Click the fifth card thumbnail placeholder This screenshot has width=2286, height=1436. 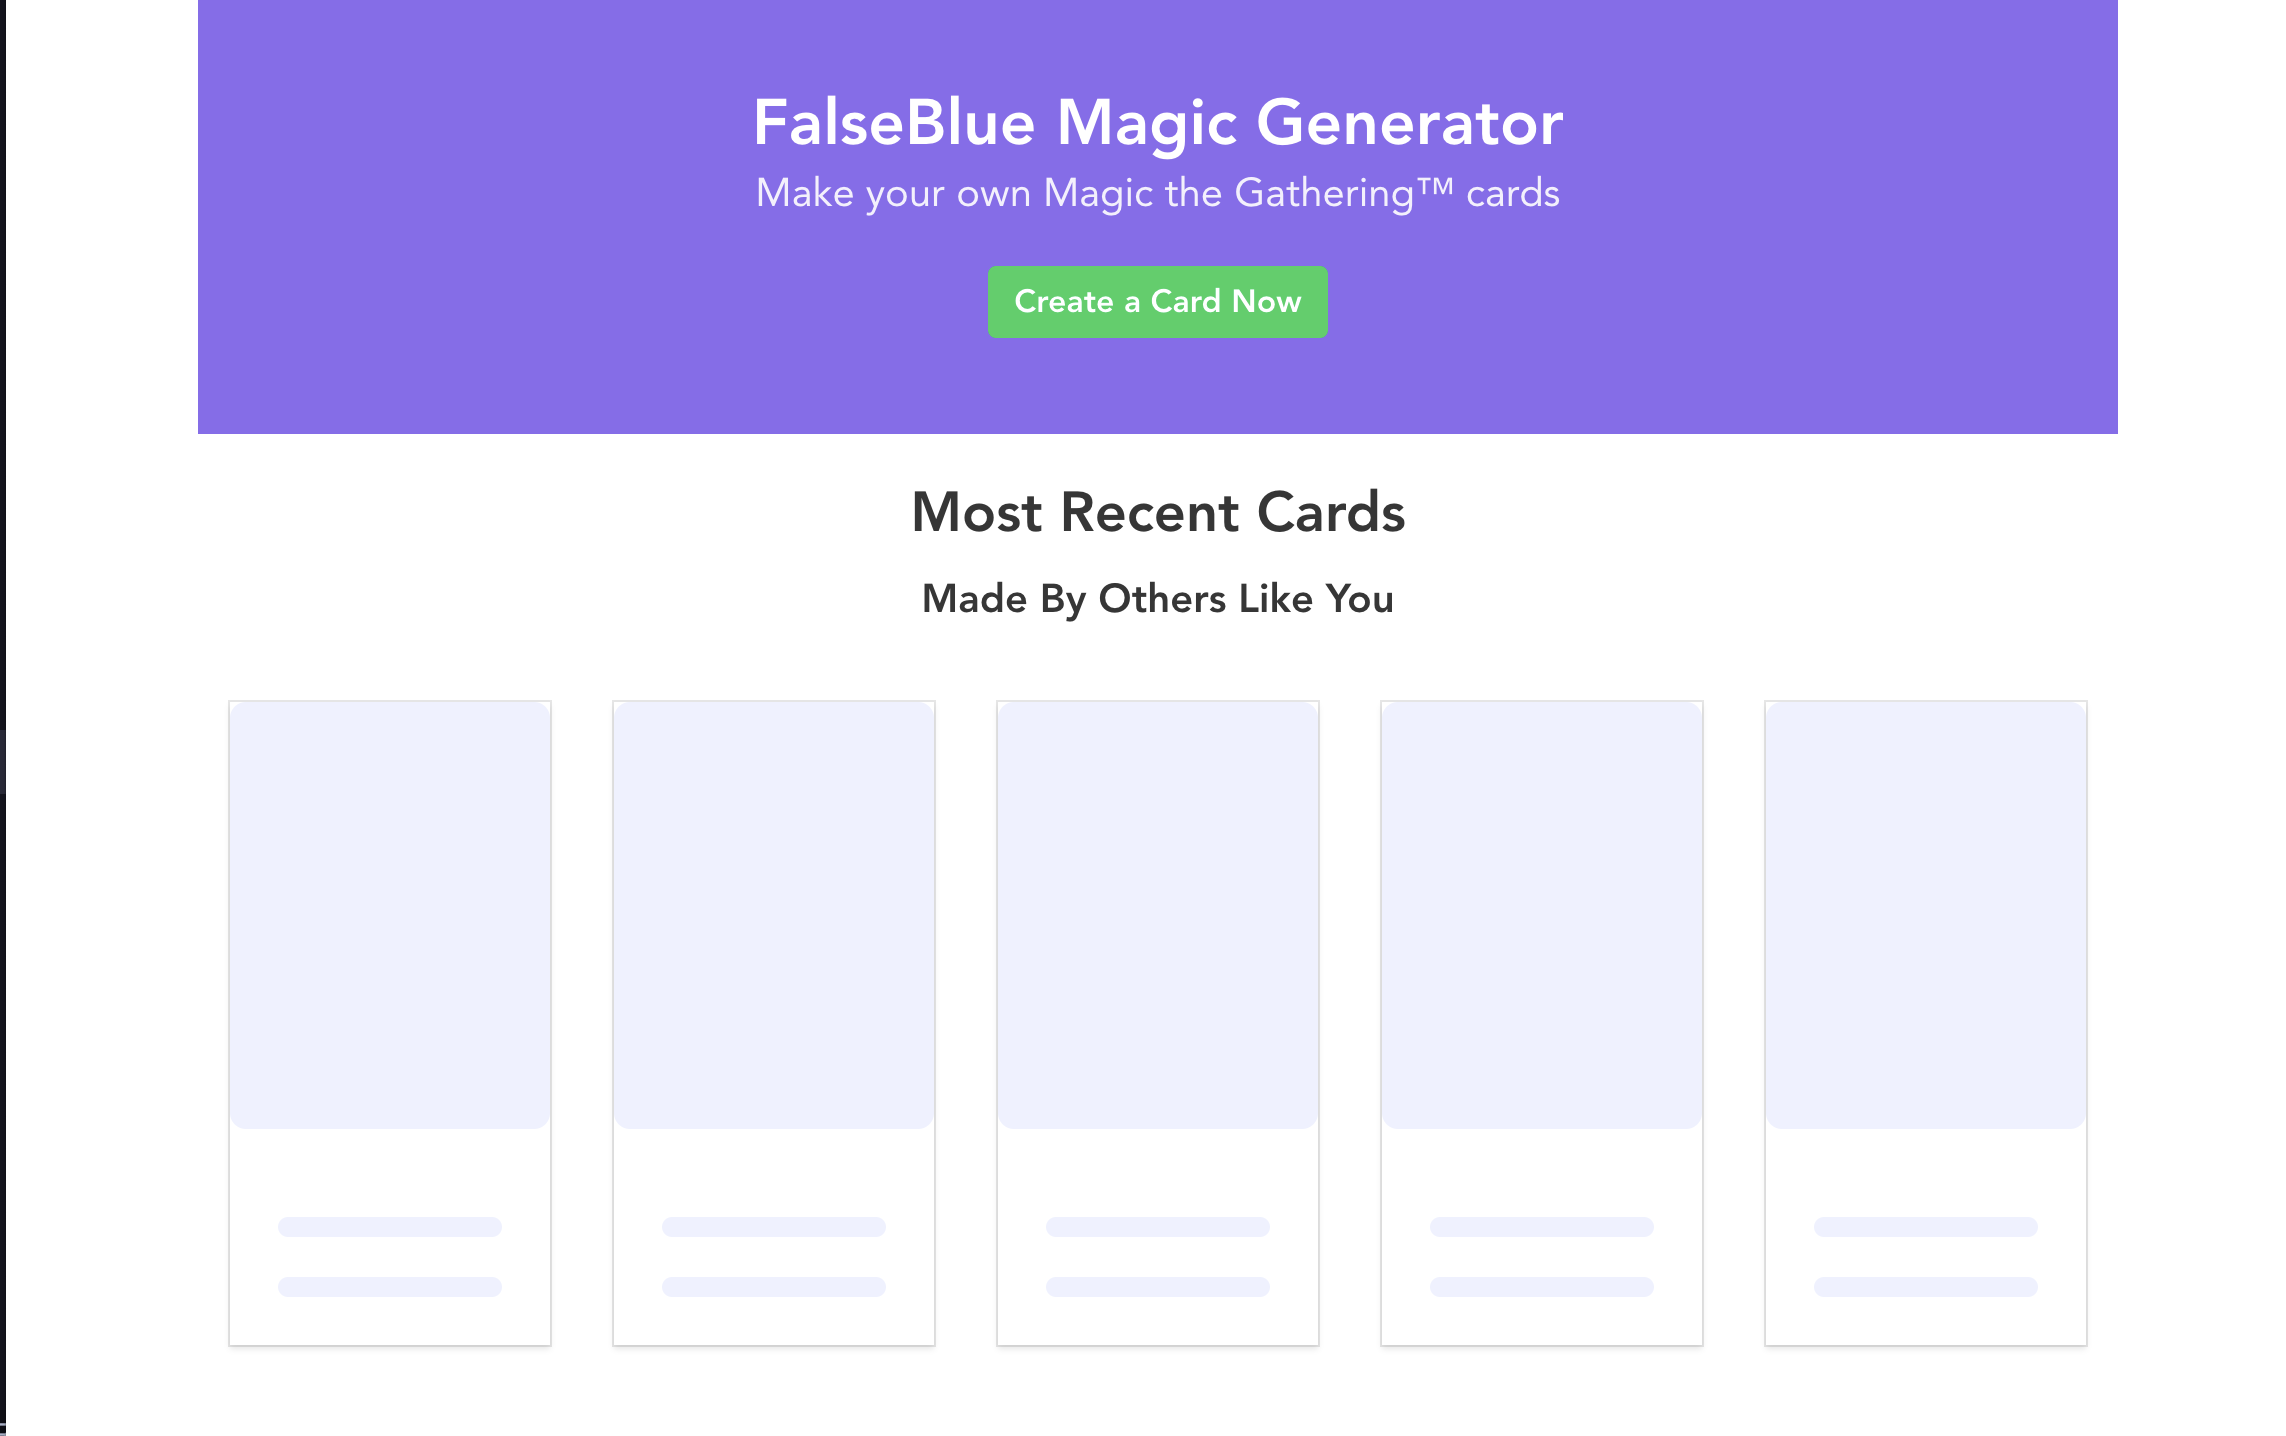(1925, 913)
